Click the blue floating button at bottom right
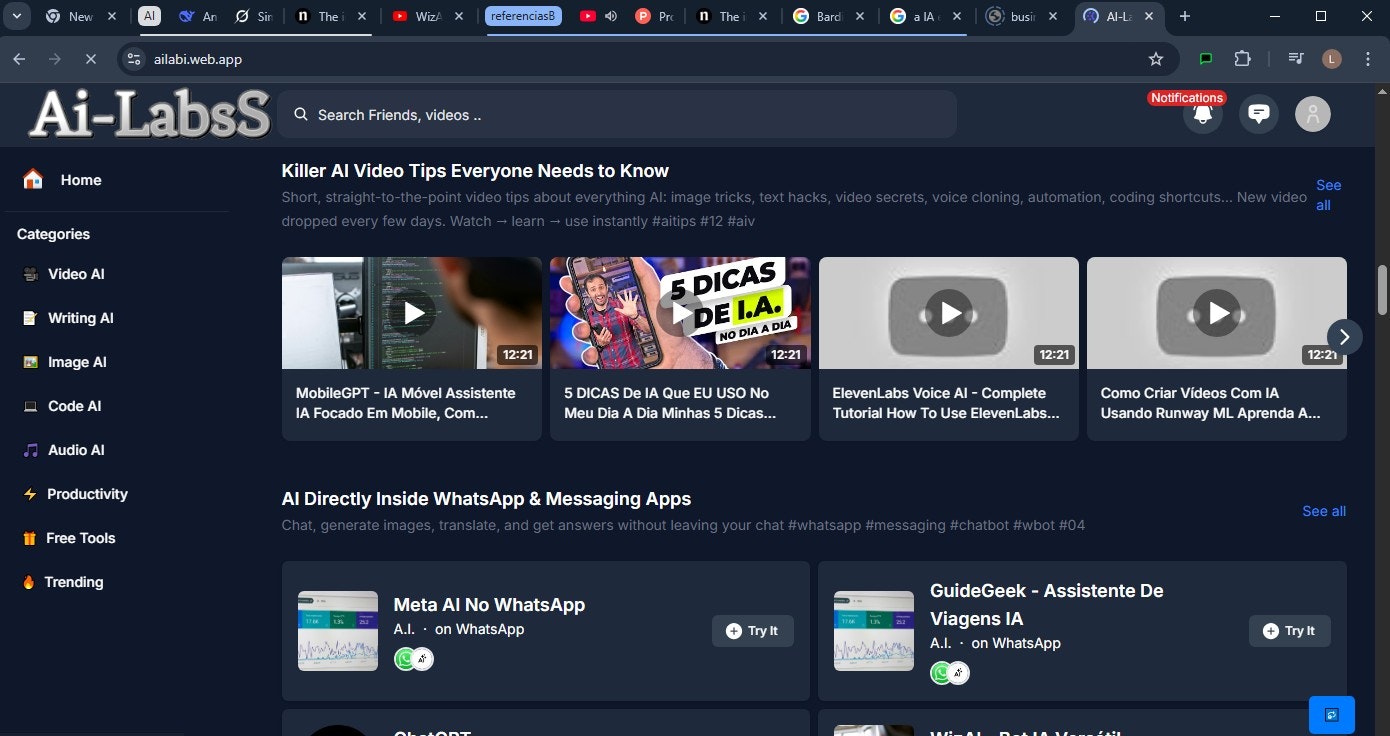Image resolution: width=1390 pixels, height=736 pixels. tap(1331, 715)
